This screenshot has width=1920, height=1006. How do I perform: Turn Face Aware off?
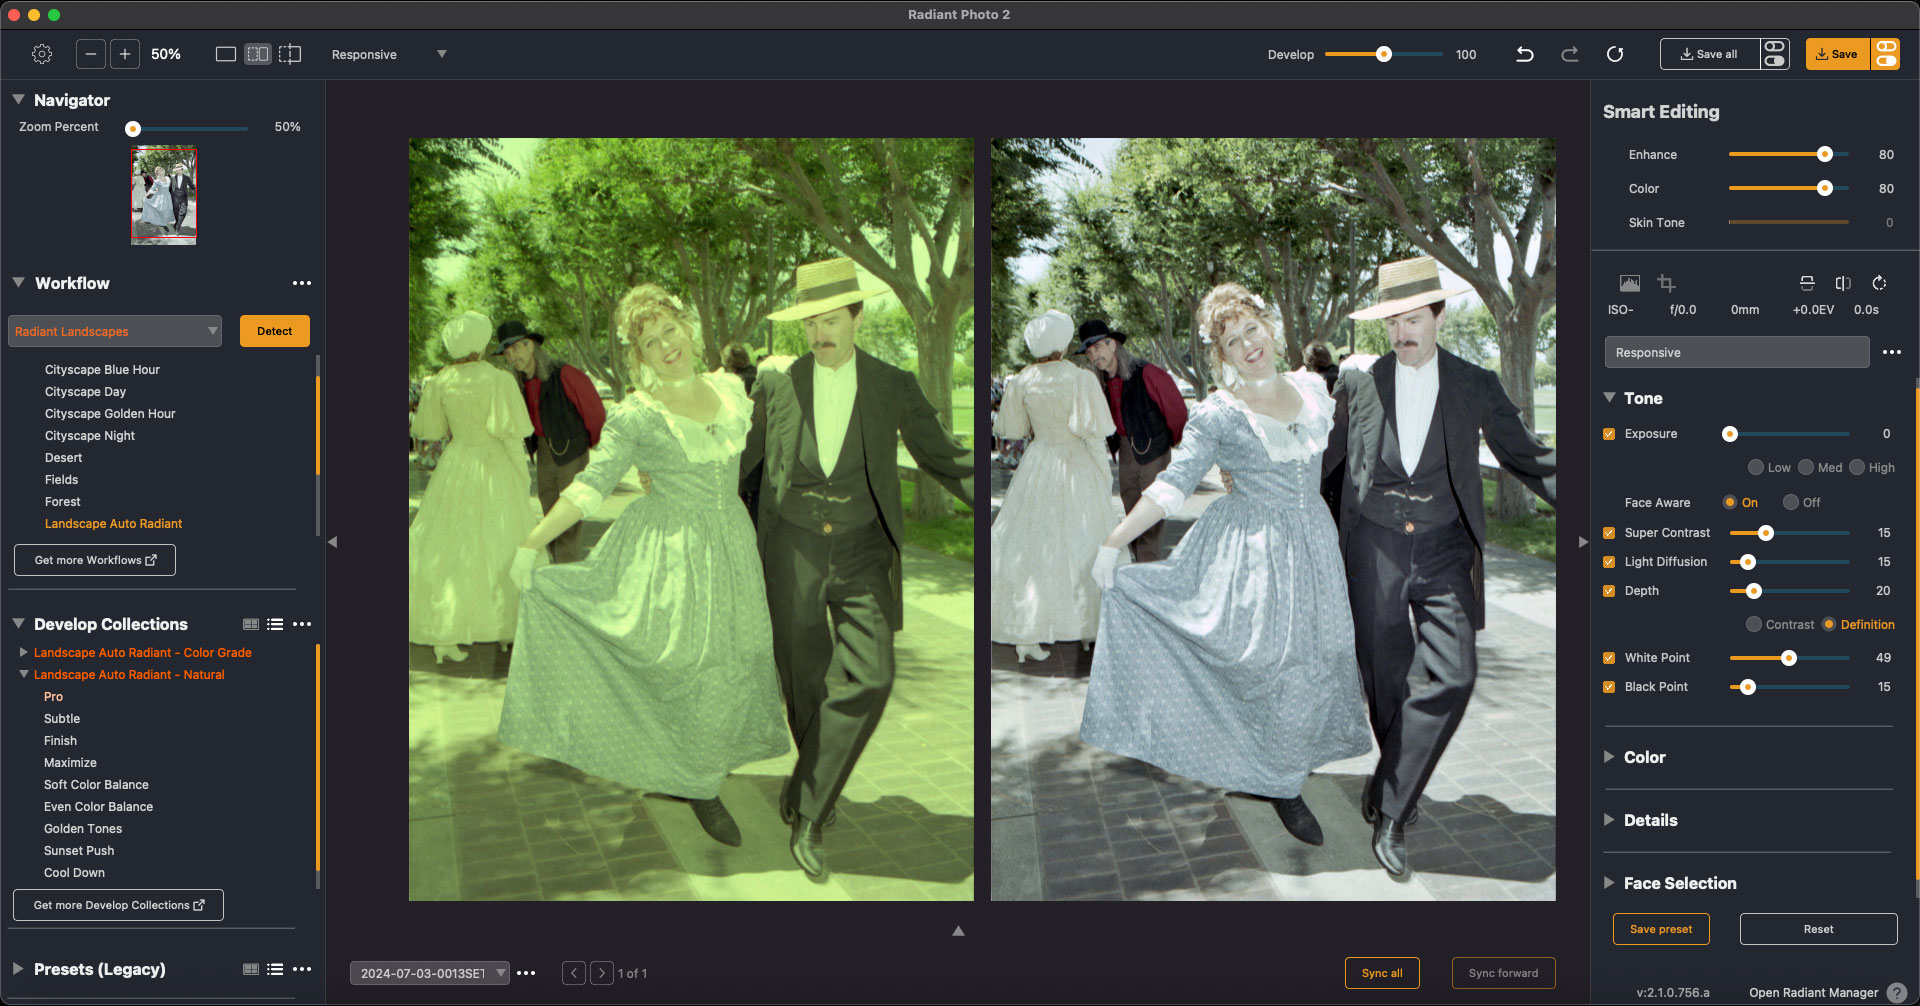click(1791, 502)
